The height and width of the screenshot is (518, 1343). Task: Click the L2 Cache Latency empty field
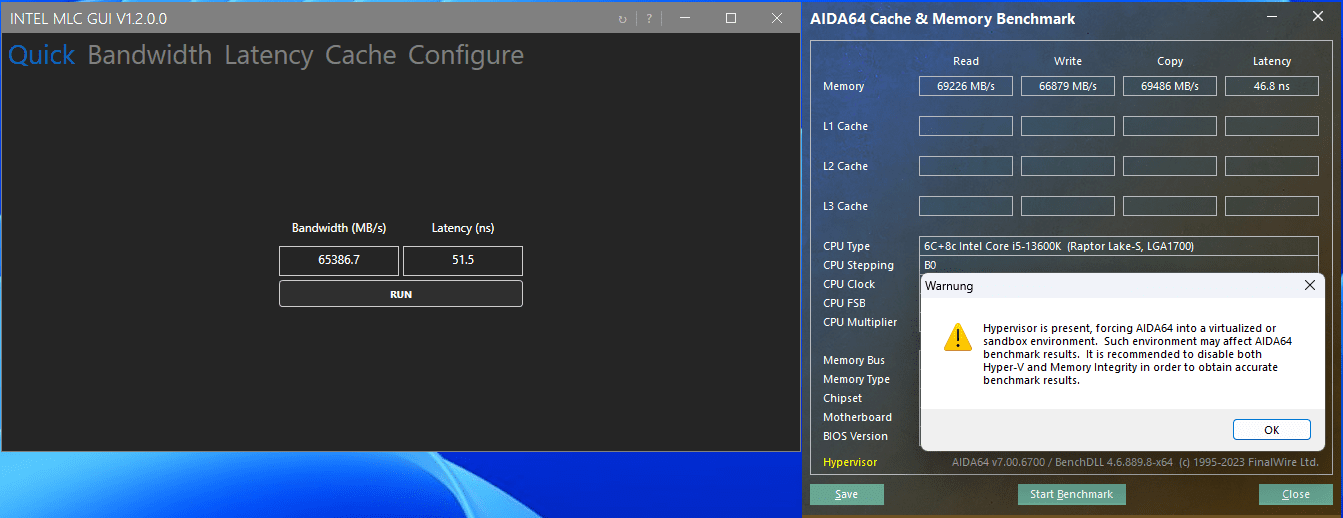[x=1272, y=166]
